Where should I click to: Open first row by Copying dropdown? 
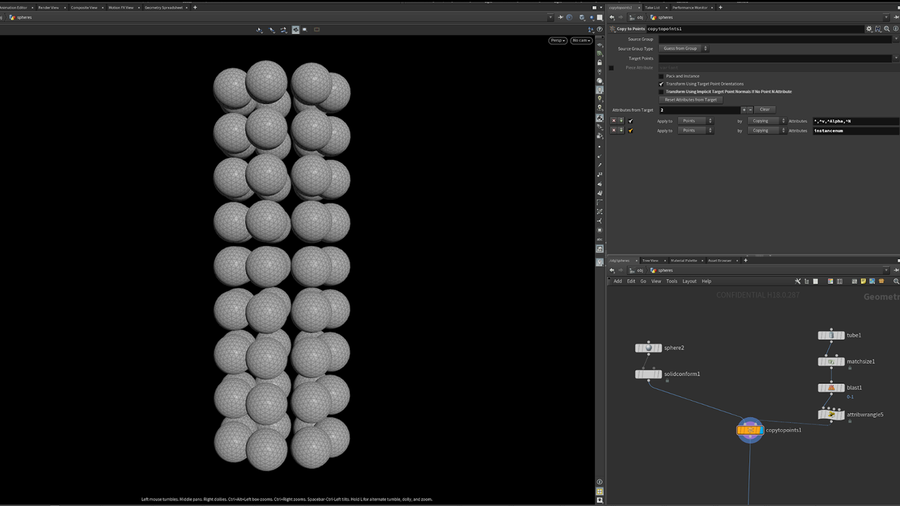766,121
